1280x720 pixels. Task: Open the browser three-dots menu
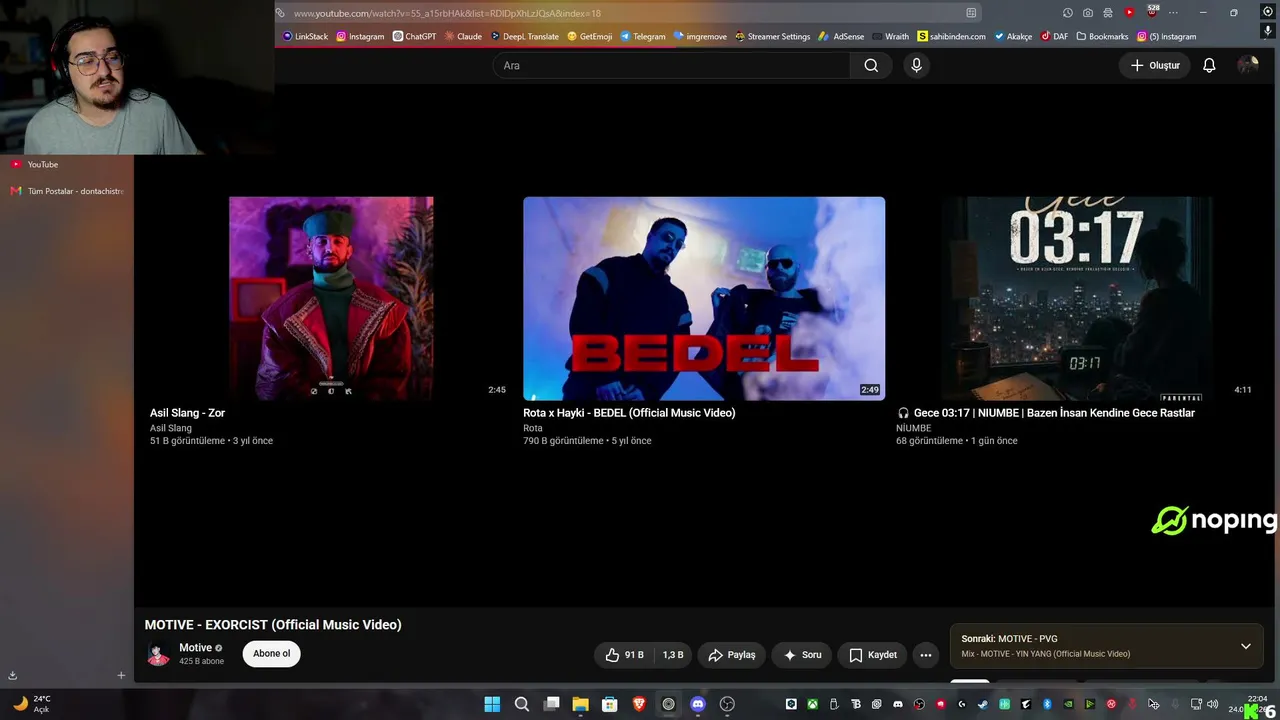tap(1173, 13)
